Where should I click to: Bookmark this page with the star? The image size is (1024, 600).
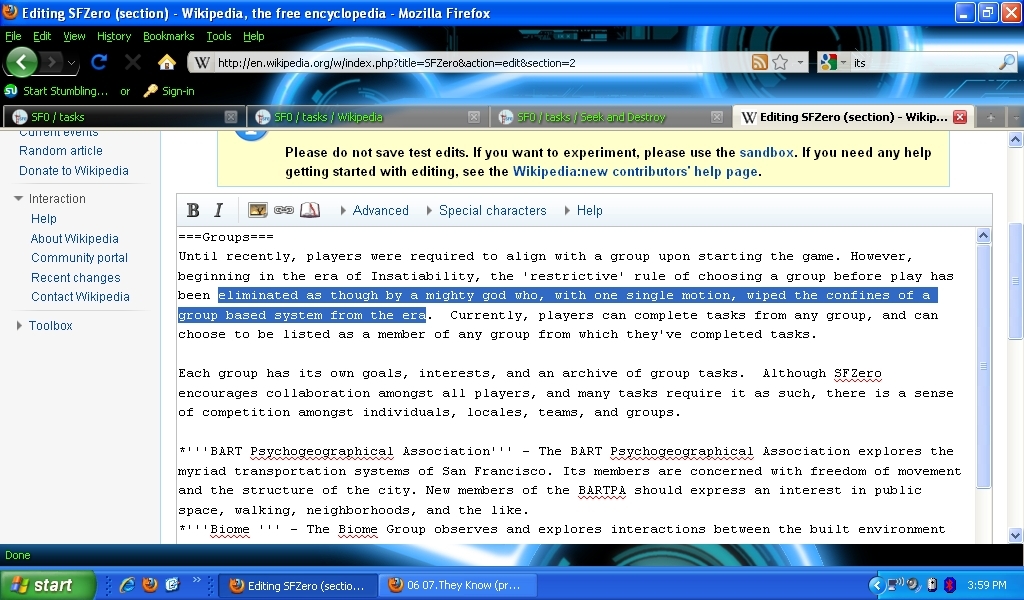click(x=780, y=63)
